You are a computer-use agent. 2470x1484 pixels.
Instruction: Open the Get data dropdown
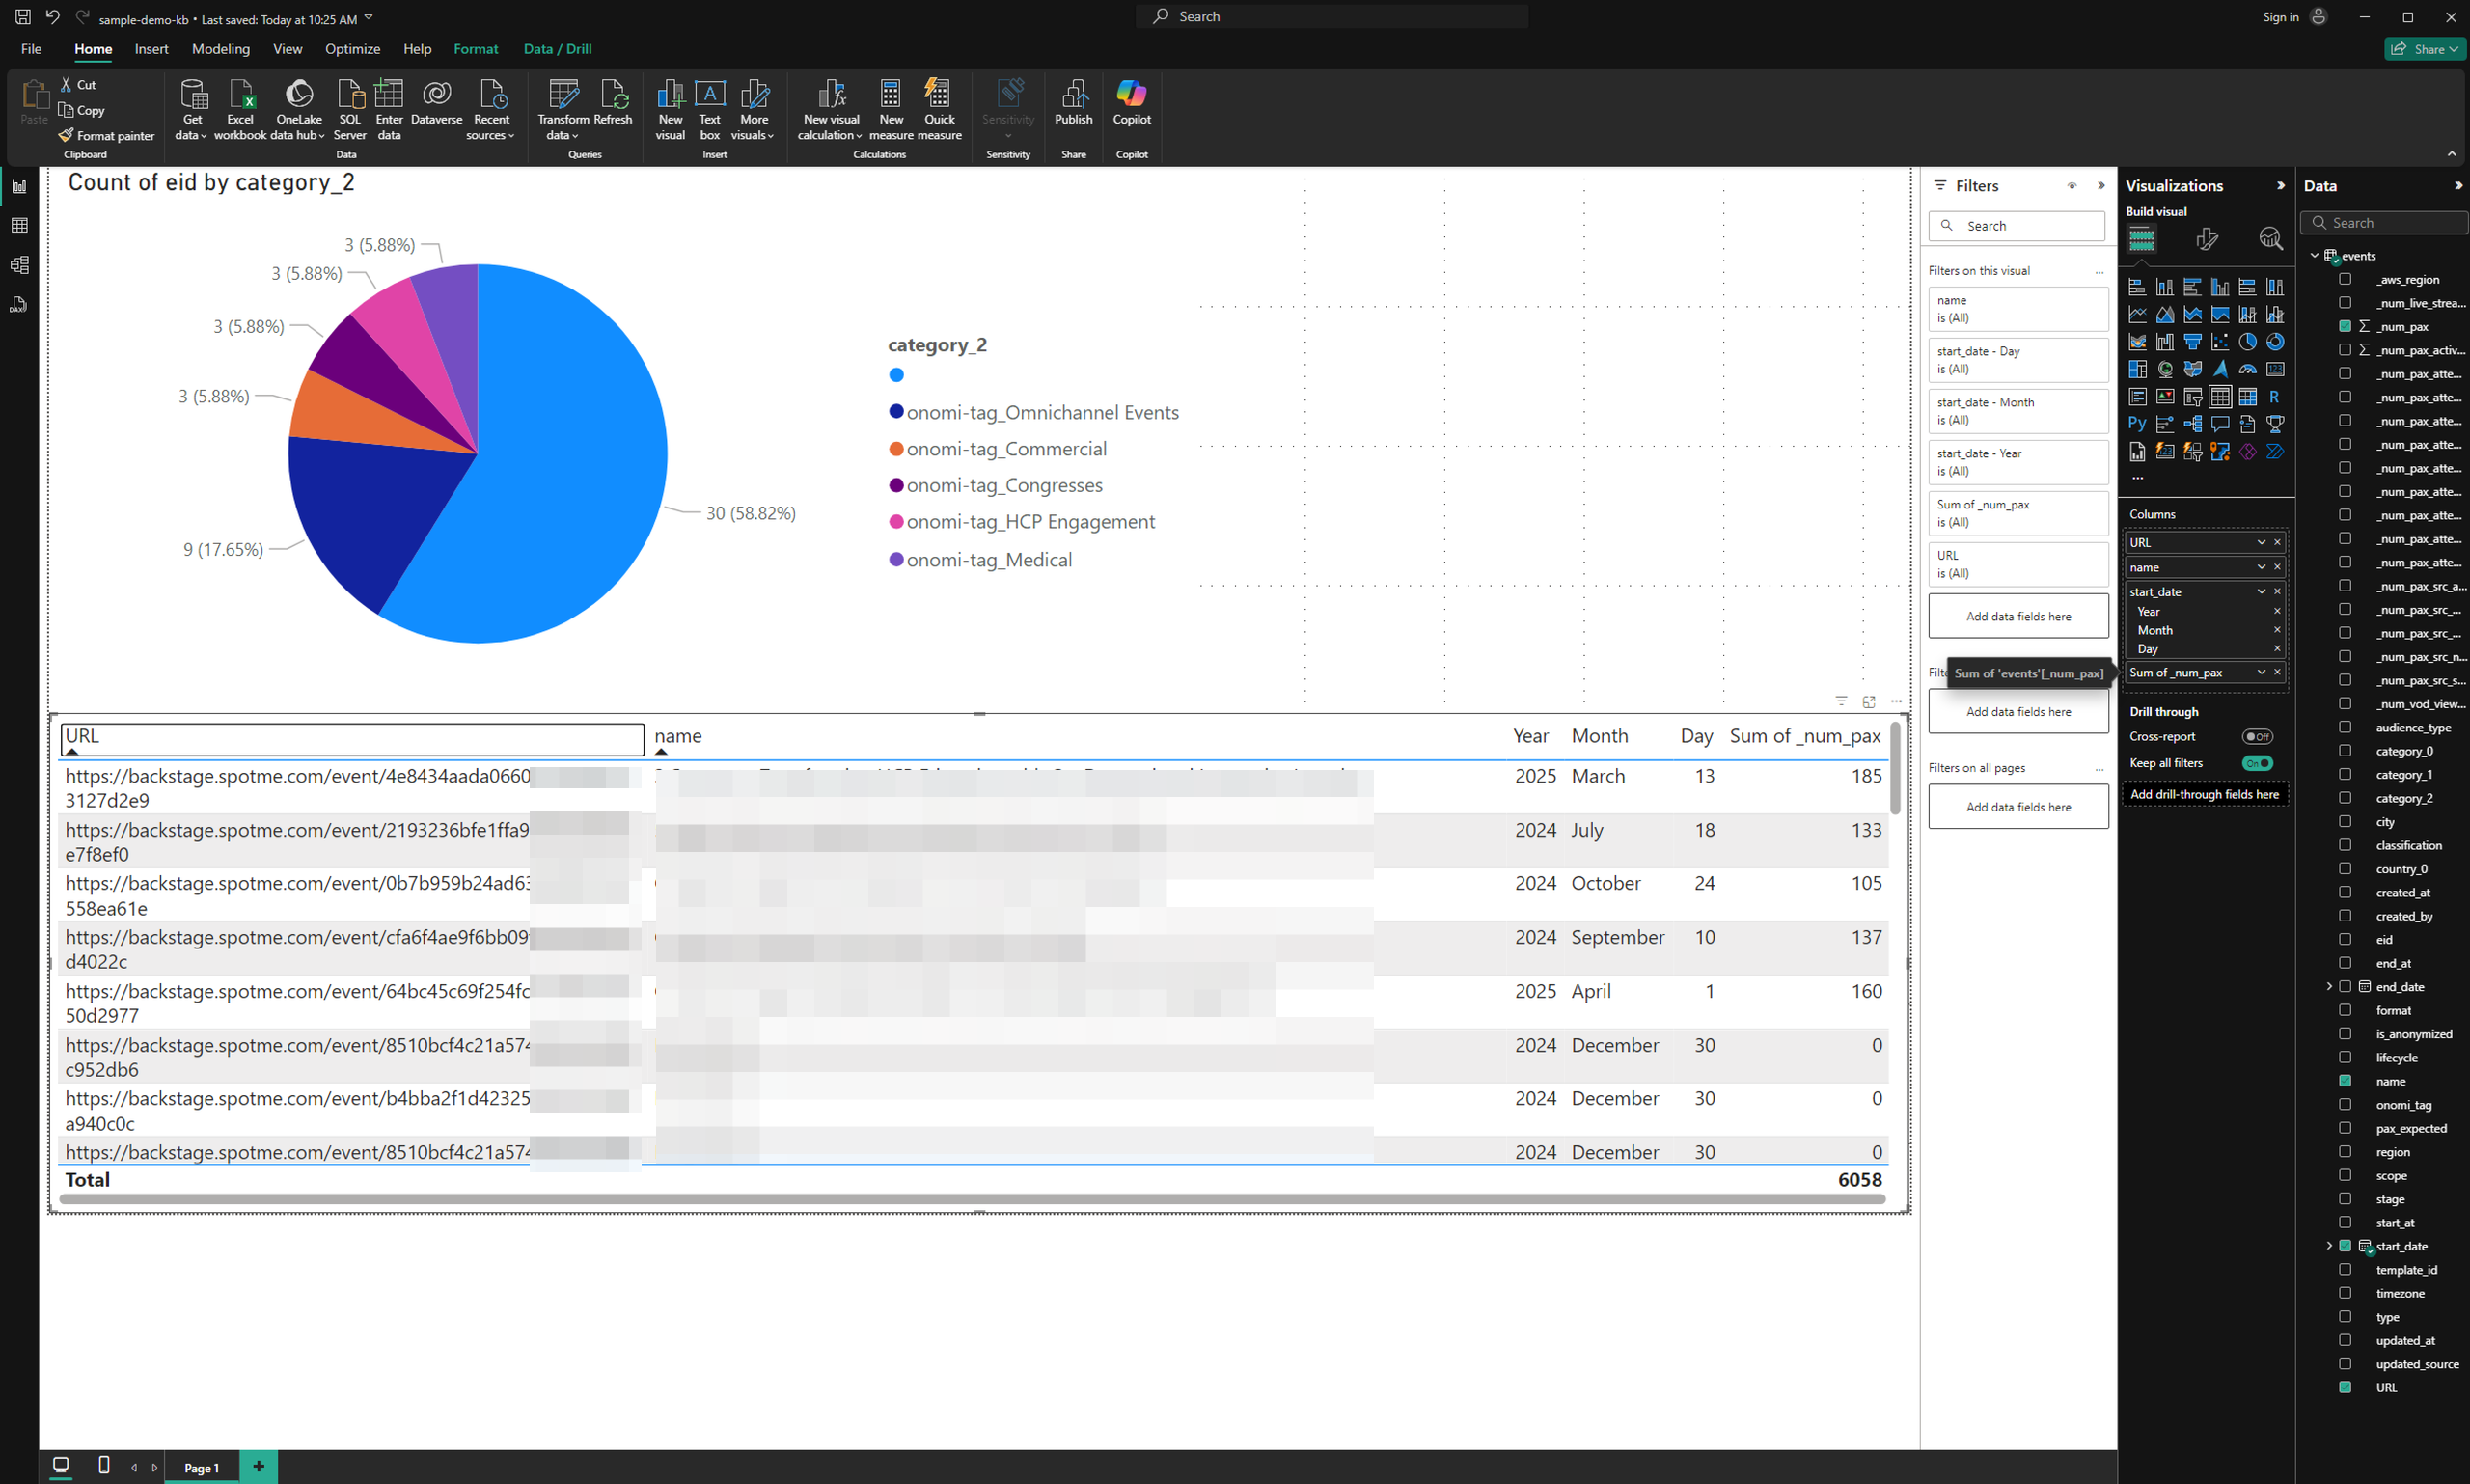click(192, 110)
